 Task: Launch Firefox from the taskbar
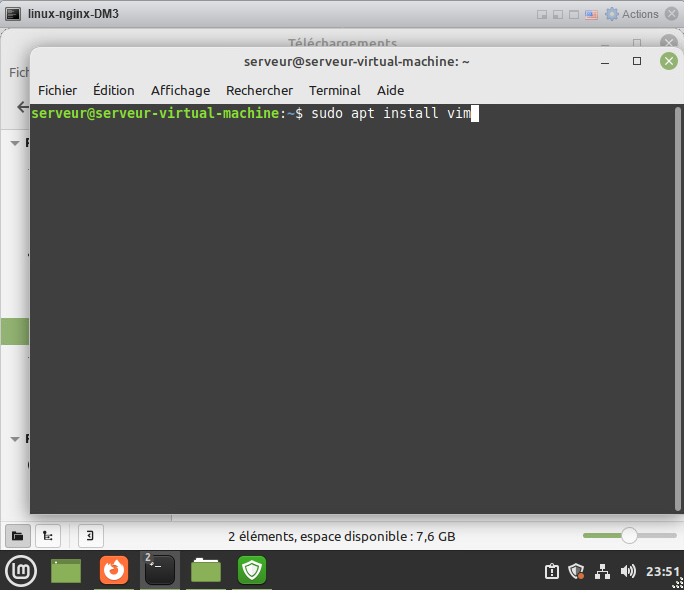pyautogui.click(x=114, y=570)
